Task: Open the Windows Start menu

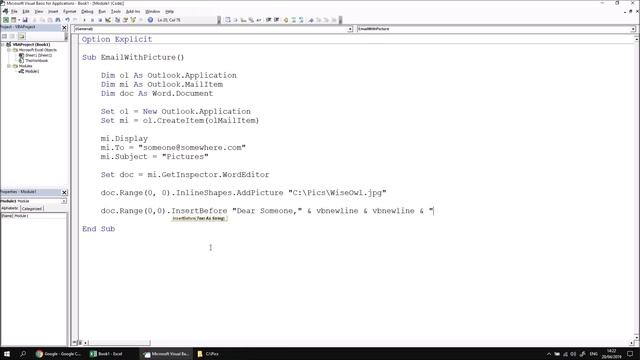Action: click(x=7, y=353)
